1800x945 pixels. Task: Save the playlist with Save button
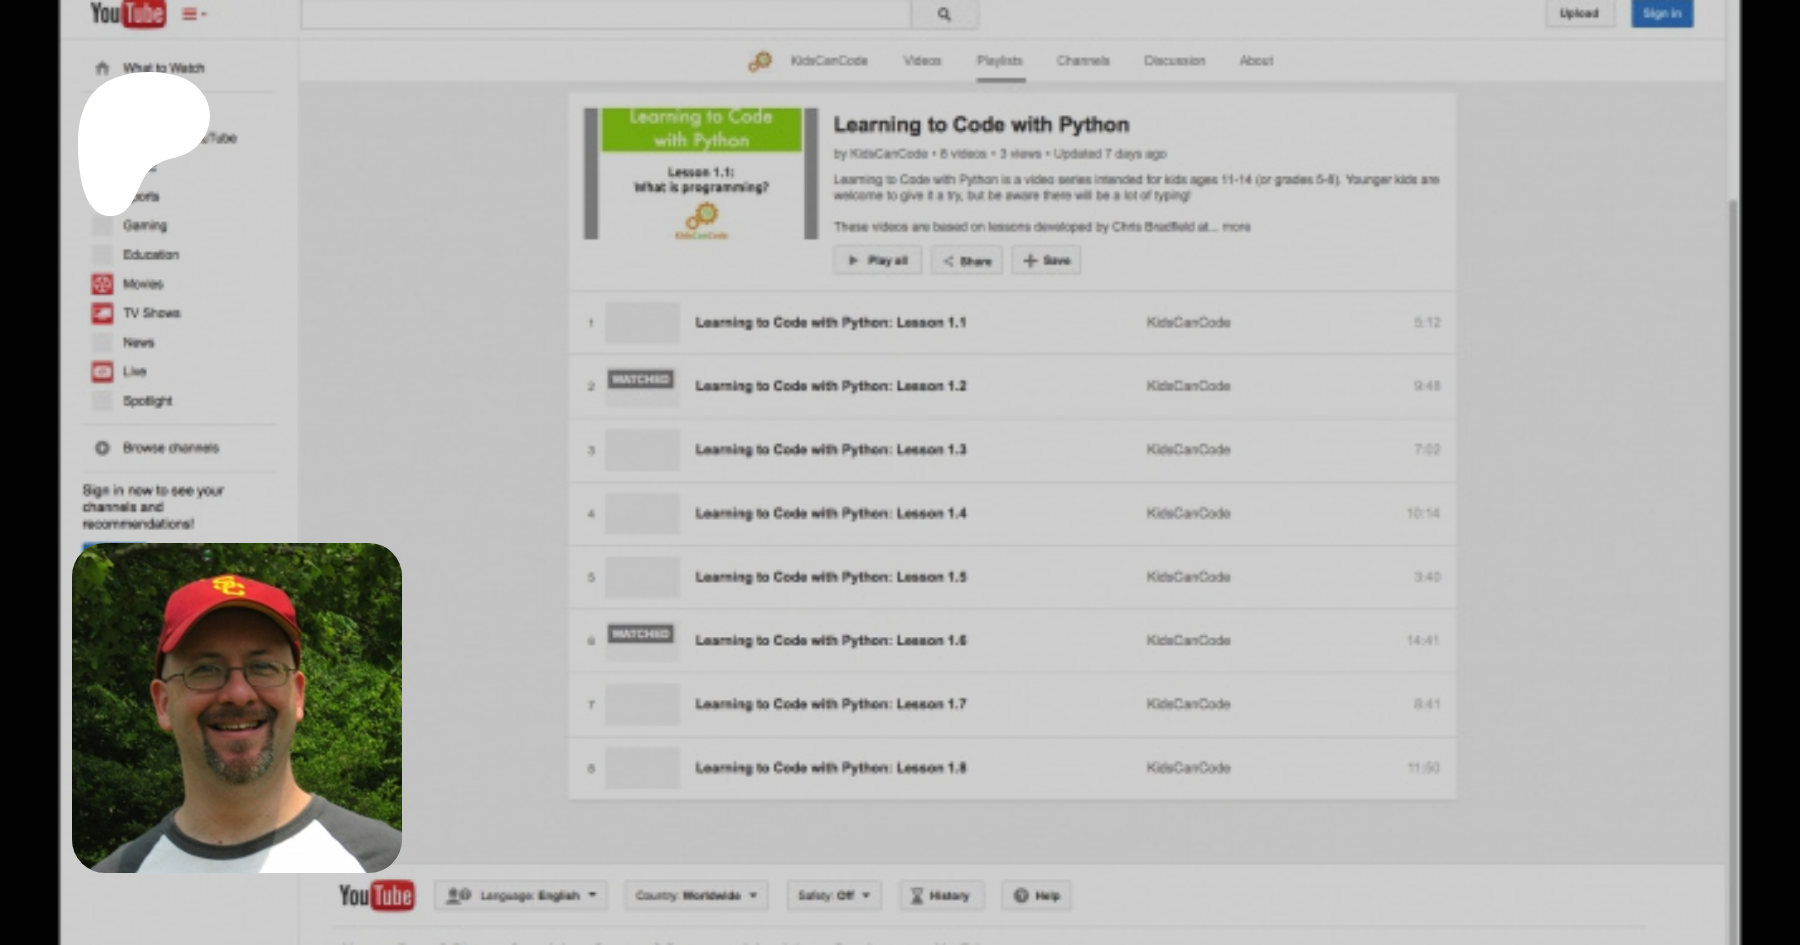tap(1046, 261)
